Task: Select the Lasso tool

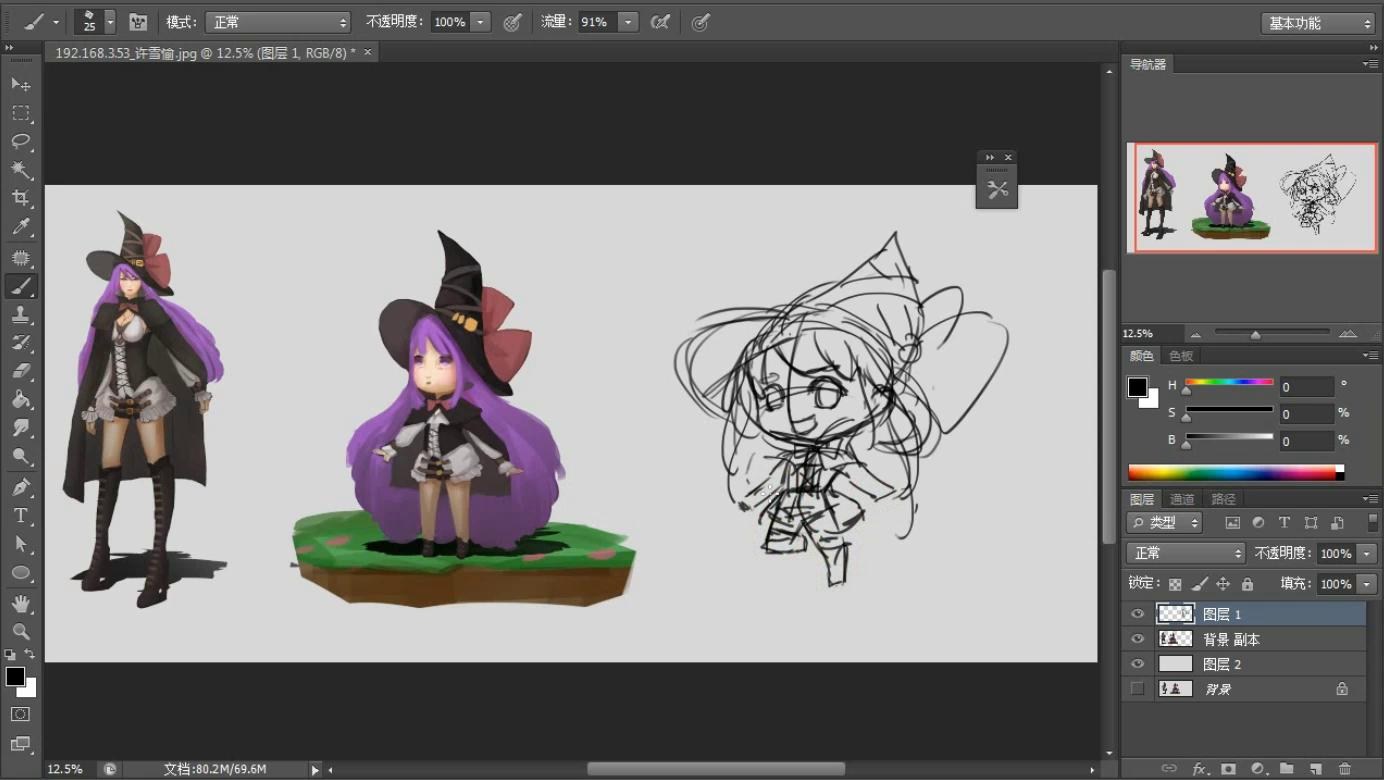Action: coord(20,141)
